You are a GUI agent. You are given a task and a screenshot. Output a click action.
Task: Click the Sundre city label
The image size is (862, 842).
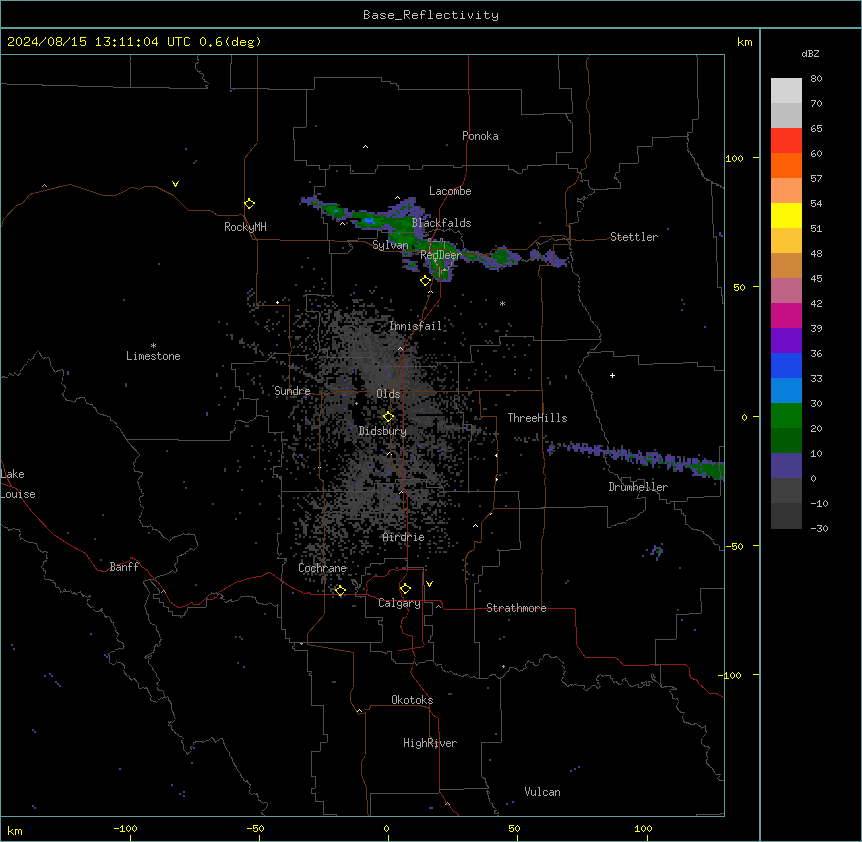click(292, 391)
